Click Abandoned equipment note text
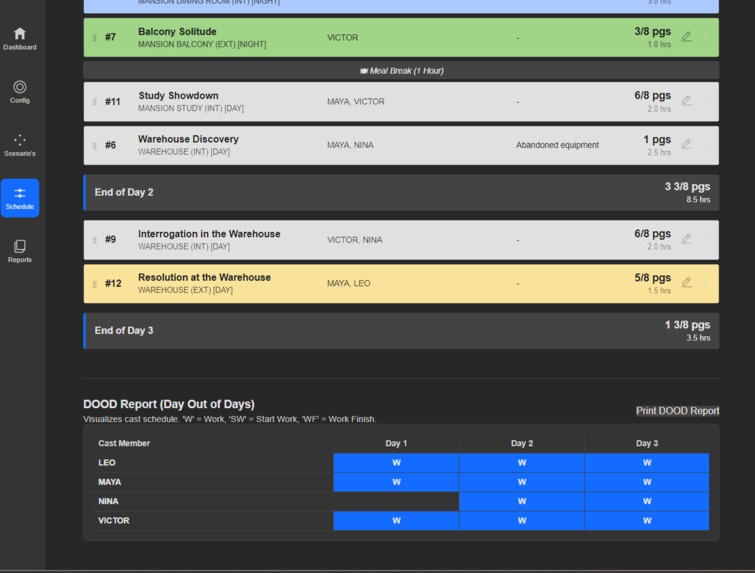 (x=557, y=145)
